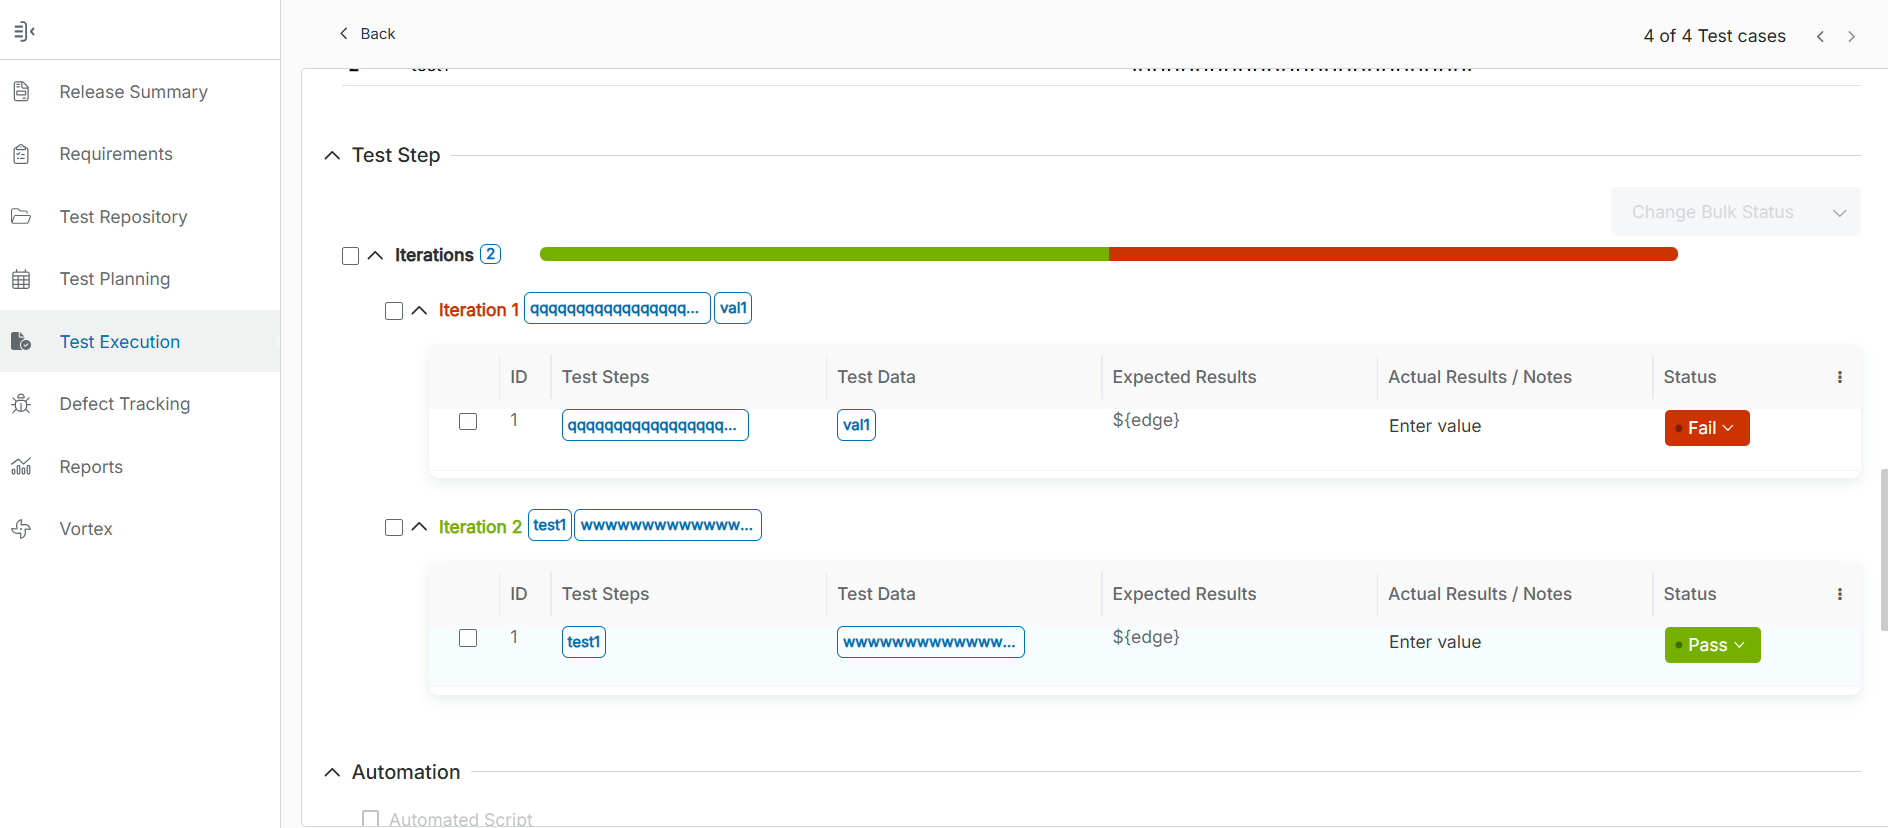
Task: Open Test Execution in sidebar
Action: click(119, 342)
